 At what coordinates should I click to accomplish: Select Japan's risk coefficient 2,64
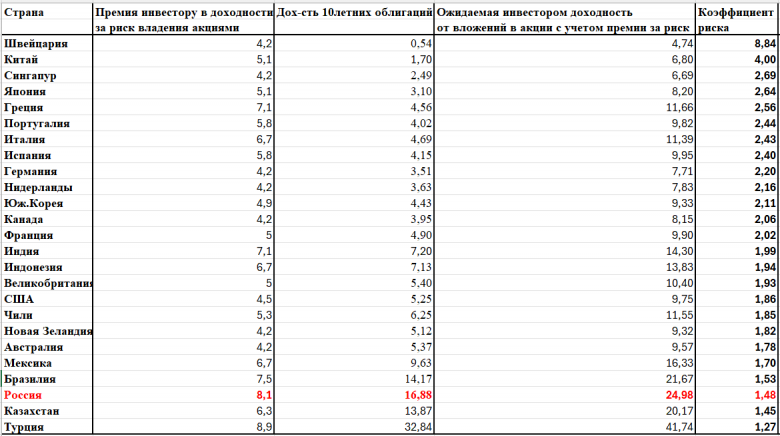pos(765,92)
